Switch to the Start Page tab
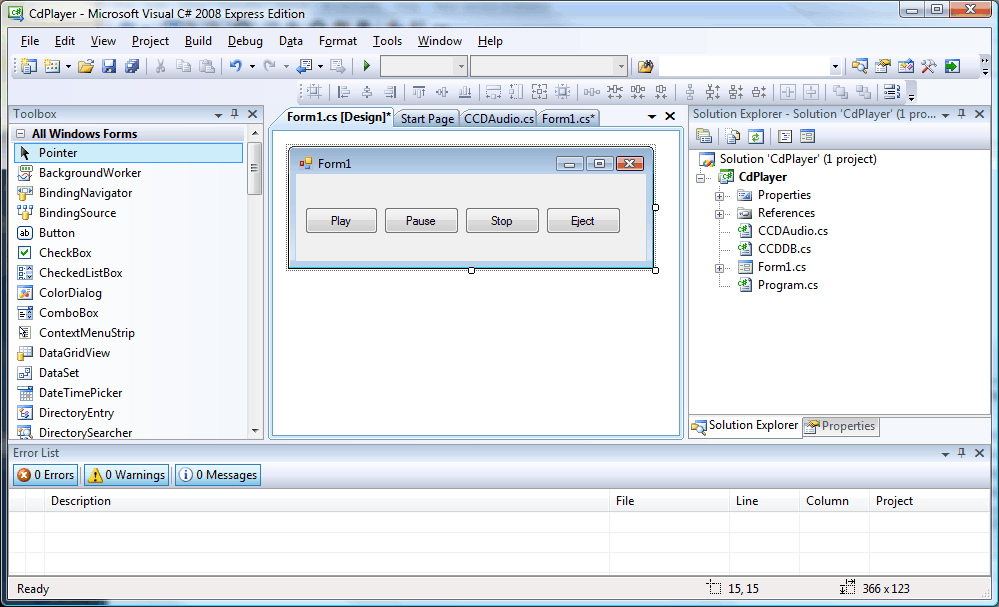The image size is (999, 607). tap(427, 118)
